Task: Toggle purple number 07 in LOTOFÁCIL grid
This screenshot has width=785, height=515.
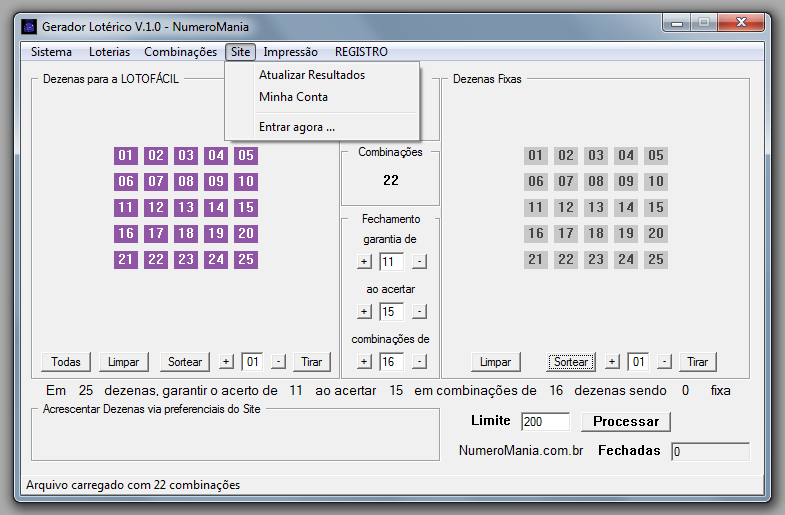Action: tap(156, 181)
